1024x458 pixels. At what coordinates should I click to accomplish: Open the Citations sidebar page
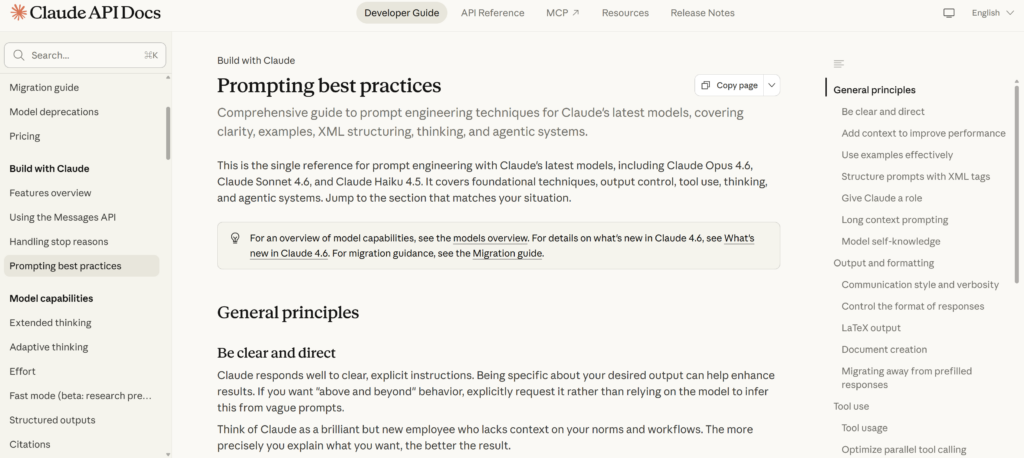(x=30, y=444)
